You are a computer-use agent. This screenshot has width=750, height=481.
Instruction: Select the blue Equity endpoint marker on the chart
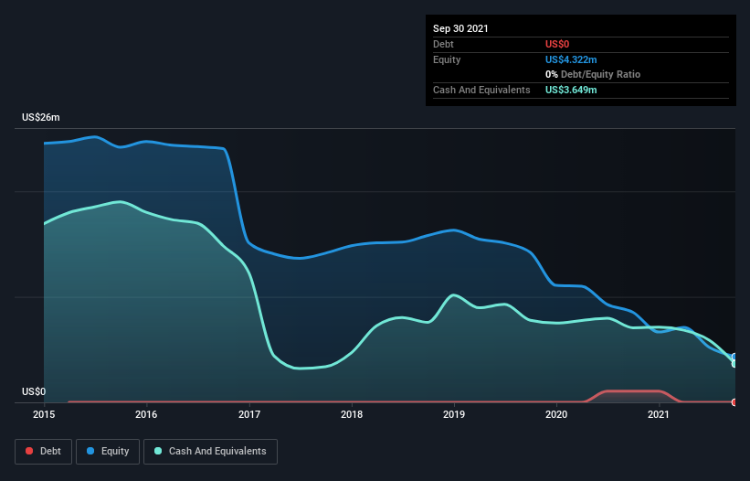735,357
